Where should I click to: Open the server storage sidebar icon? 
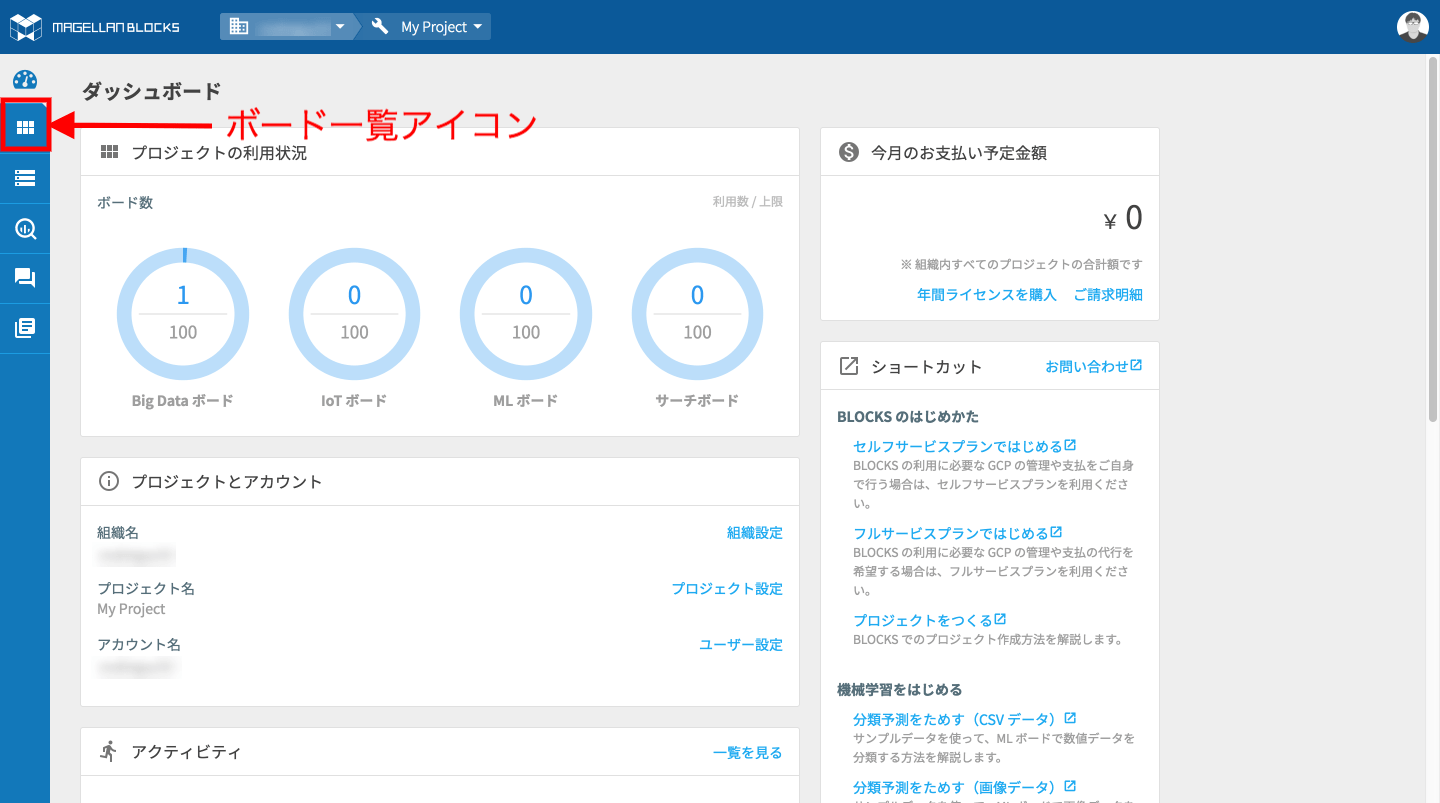(25, 178)
